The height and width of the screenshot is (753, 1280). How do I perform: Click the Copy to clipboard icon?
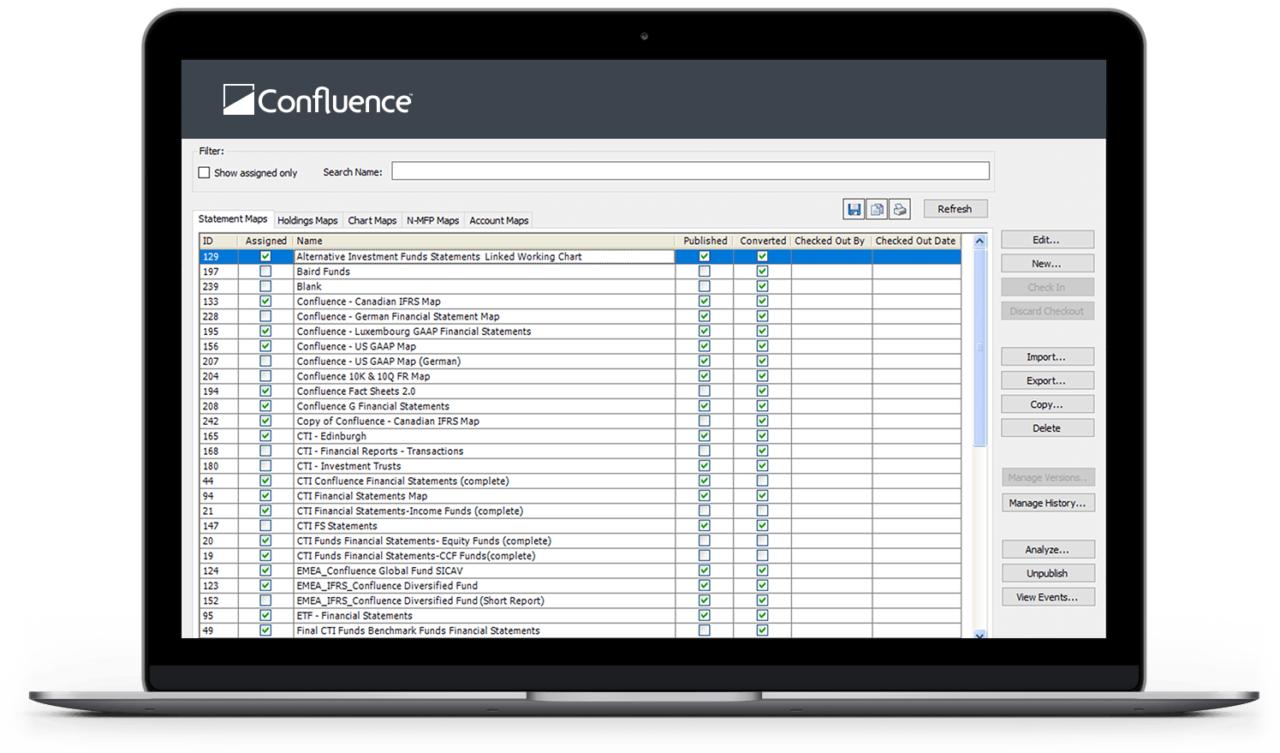pyautogui.click(x=877, y=209)
